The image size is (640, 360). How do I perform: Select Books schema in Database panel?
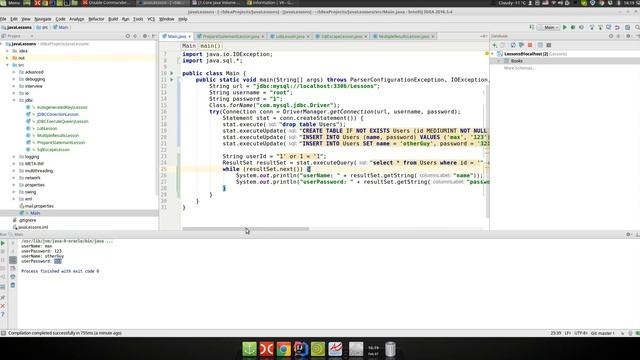pyautogui.click(x=516, y=61)
